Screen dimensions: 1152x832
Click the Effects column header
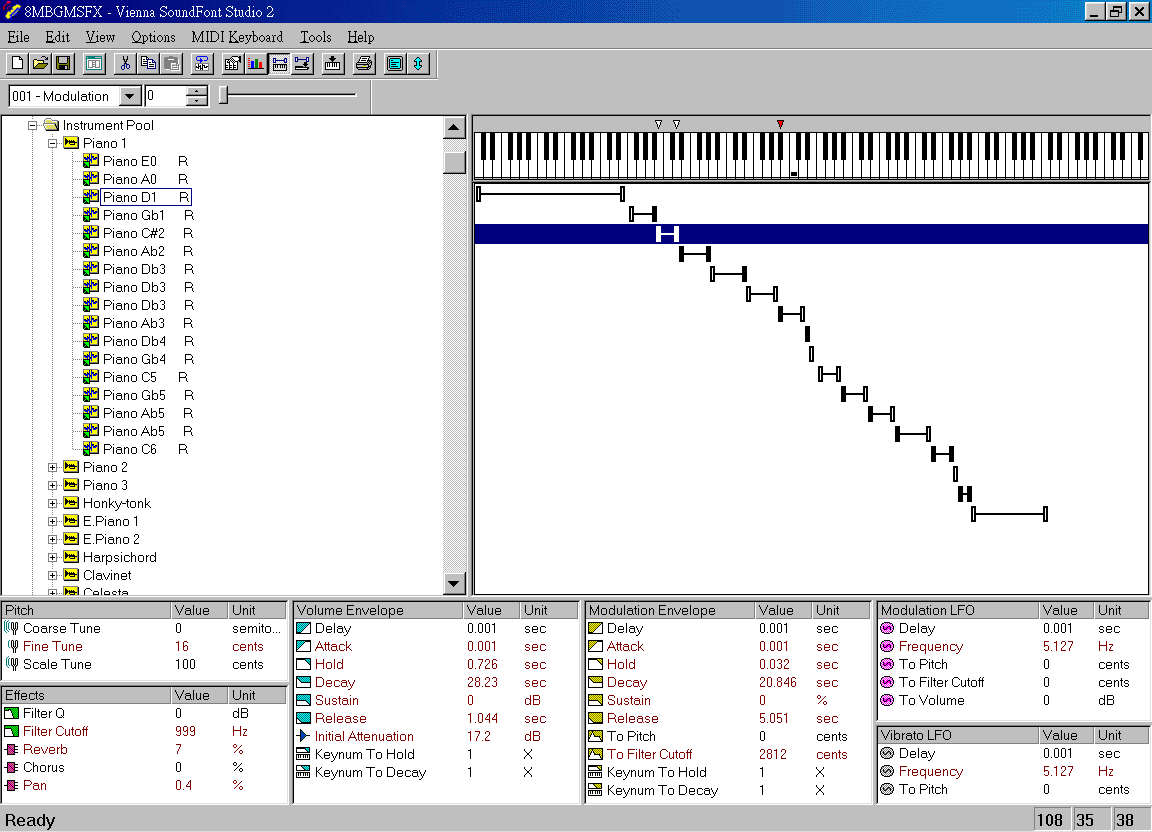(87, 695)
